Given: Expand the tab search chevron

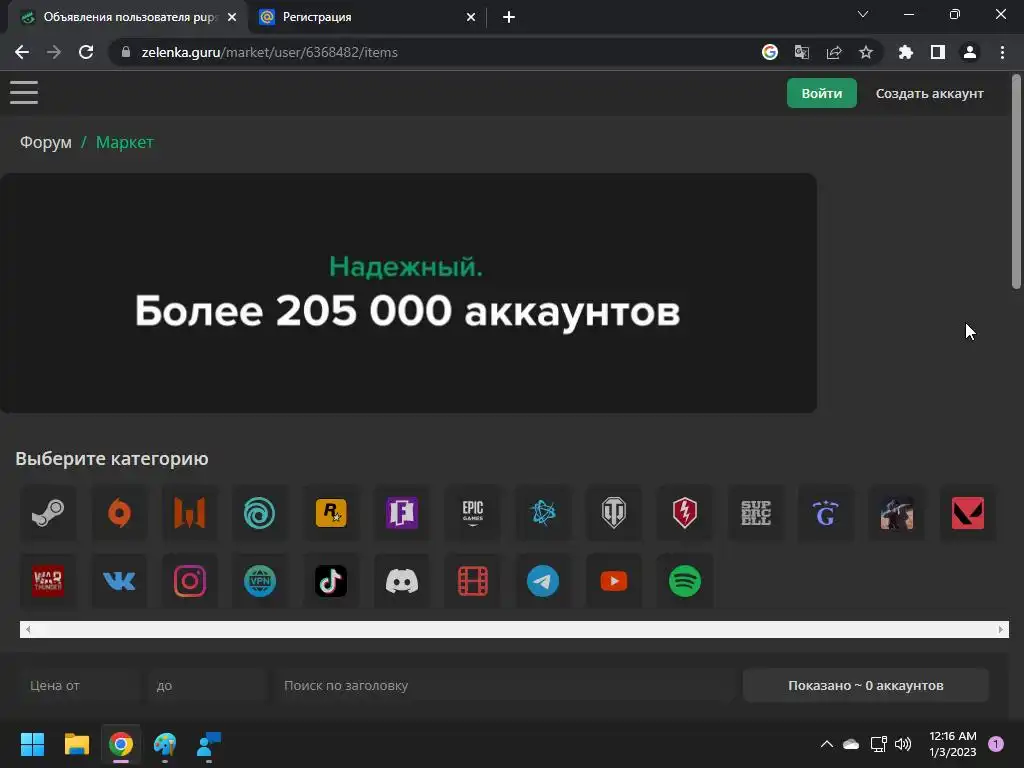Looking at the screenshot, I should [x=863, y=14].
